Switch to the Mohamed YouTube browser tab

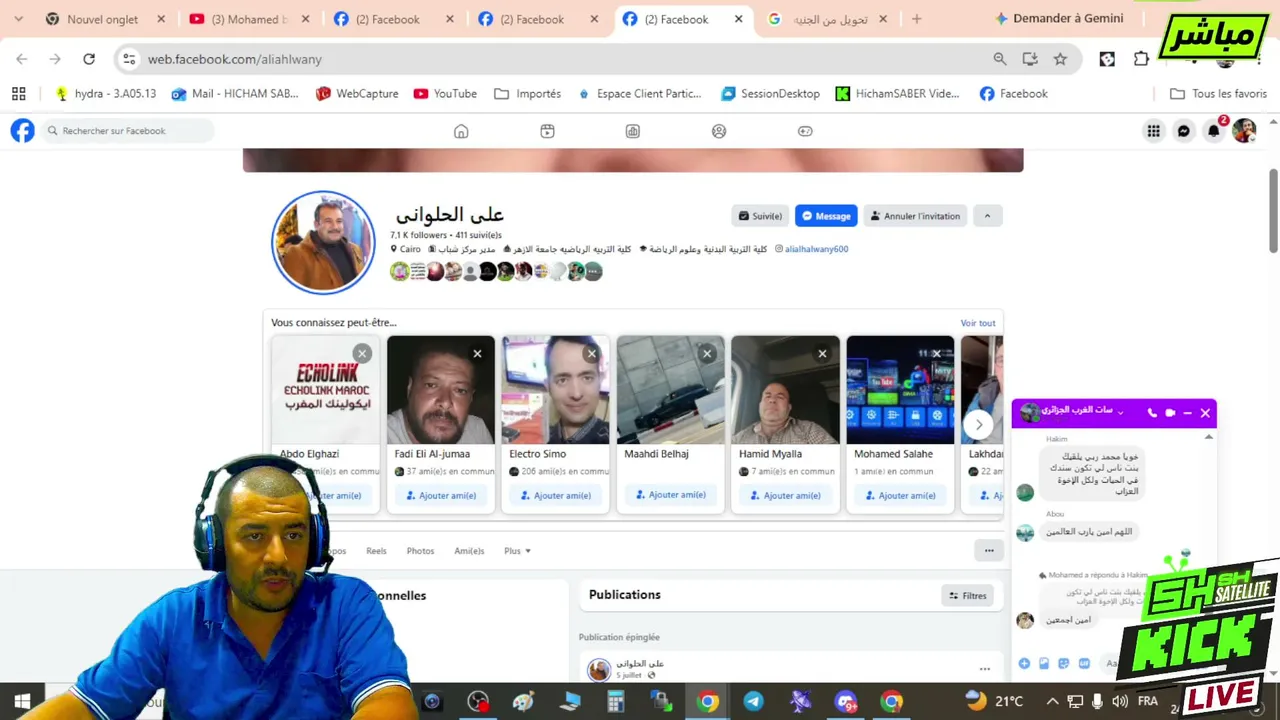pyautogui.click(x=250, y=19)
